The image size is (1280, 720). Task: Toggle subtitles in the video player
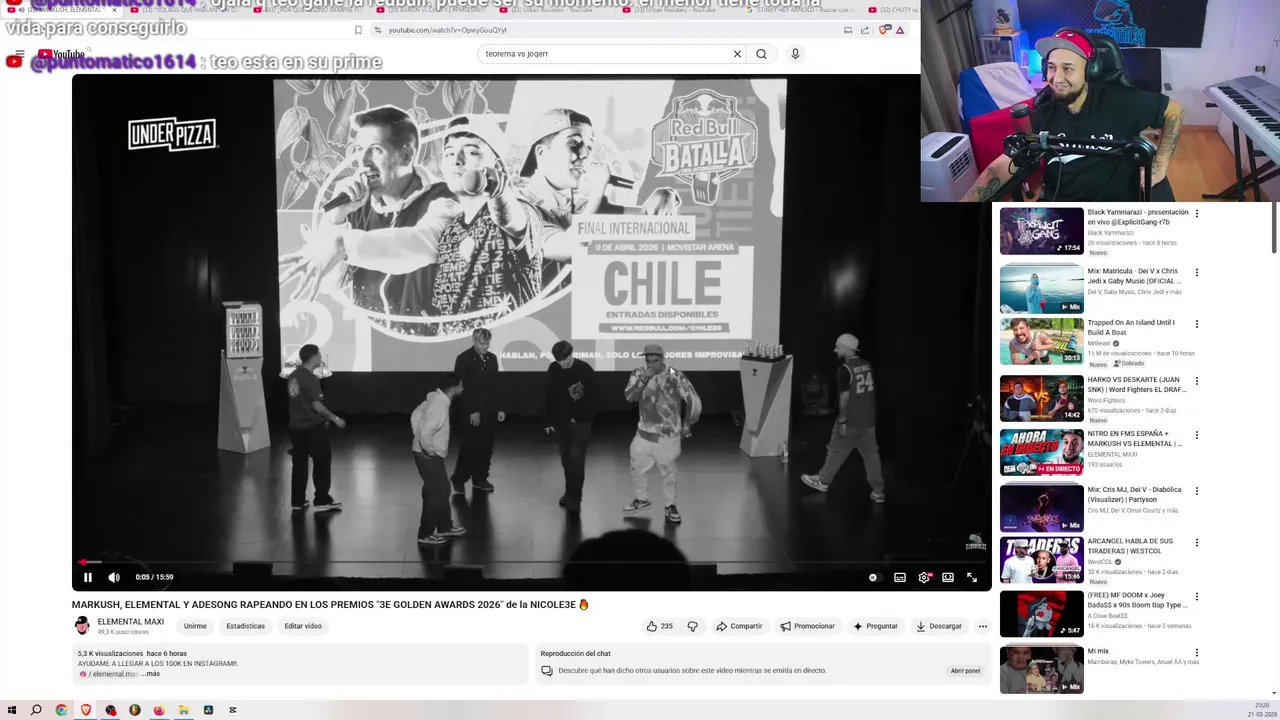click(x=900, y=577)
